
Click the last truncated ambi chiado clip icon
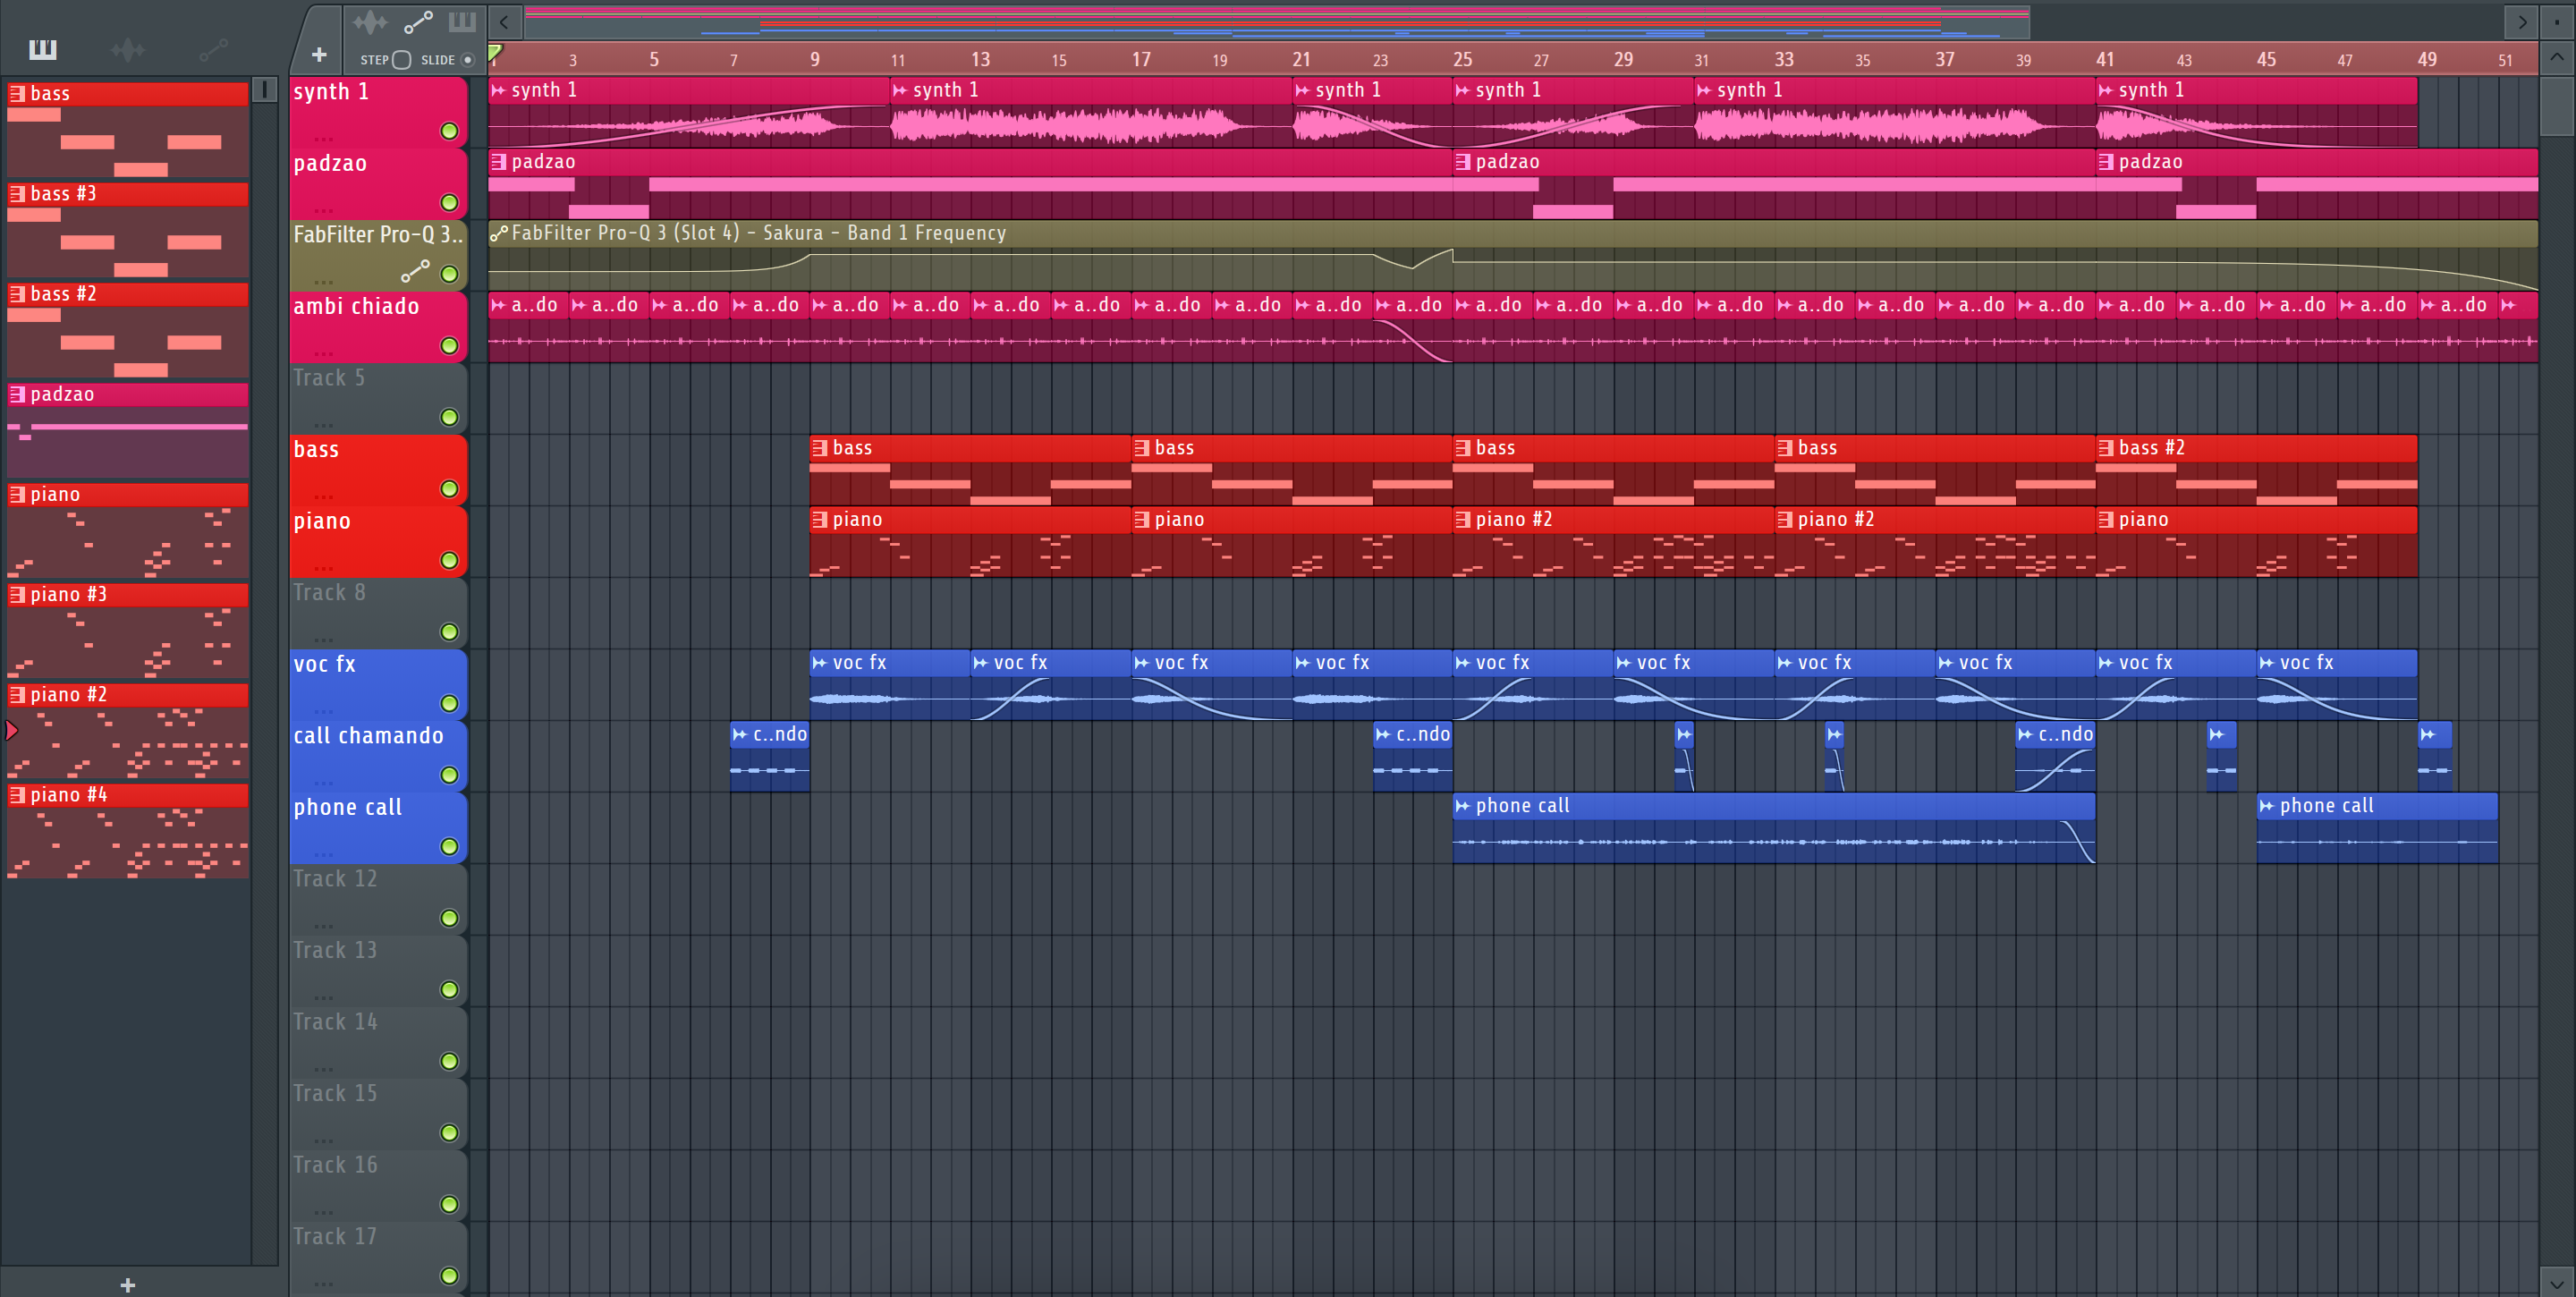pyautogui.click(x=2508, y=305)
